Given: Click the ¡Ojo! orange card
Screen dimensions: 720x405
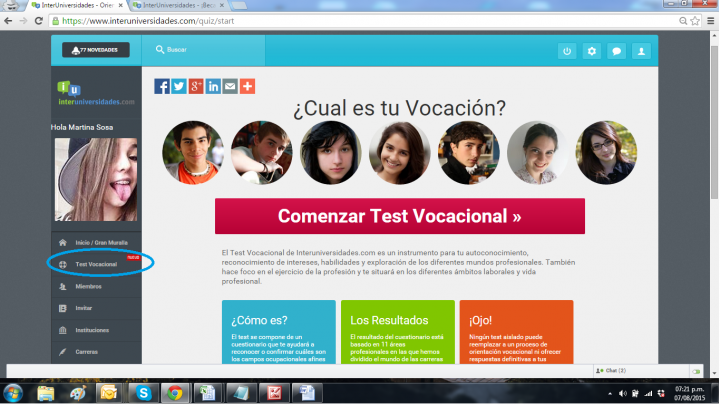Looking at the screenshot, I should [517, 332].
